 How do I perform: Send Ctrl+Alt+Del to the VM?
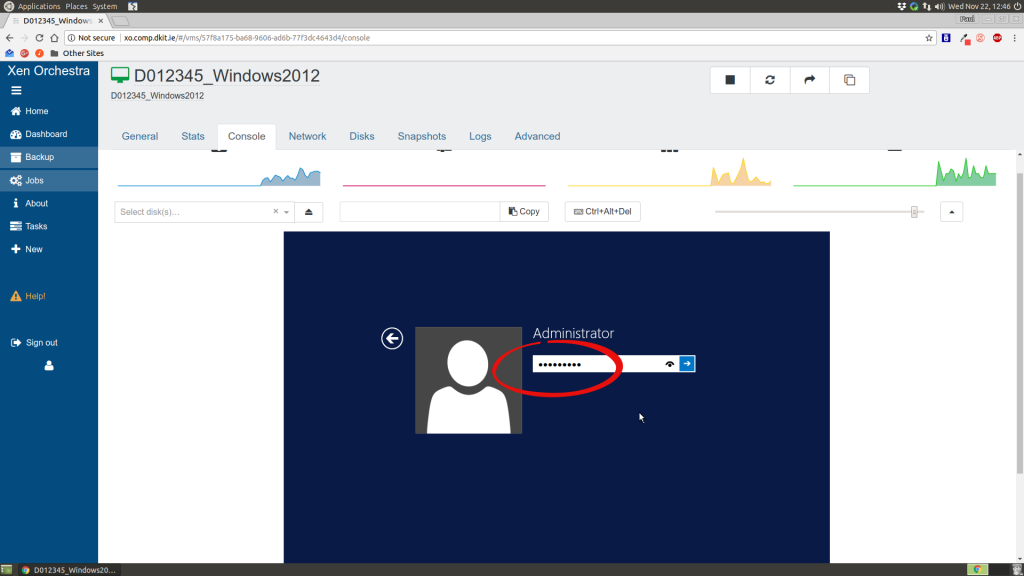click(x=602, y=212)
